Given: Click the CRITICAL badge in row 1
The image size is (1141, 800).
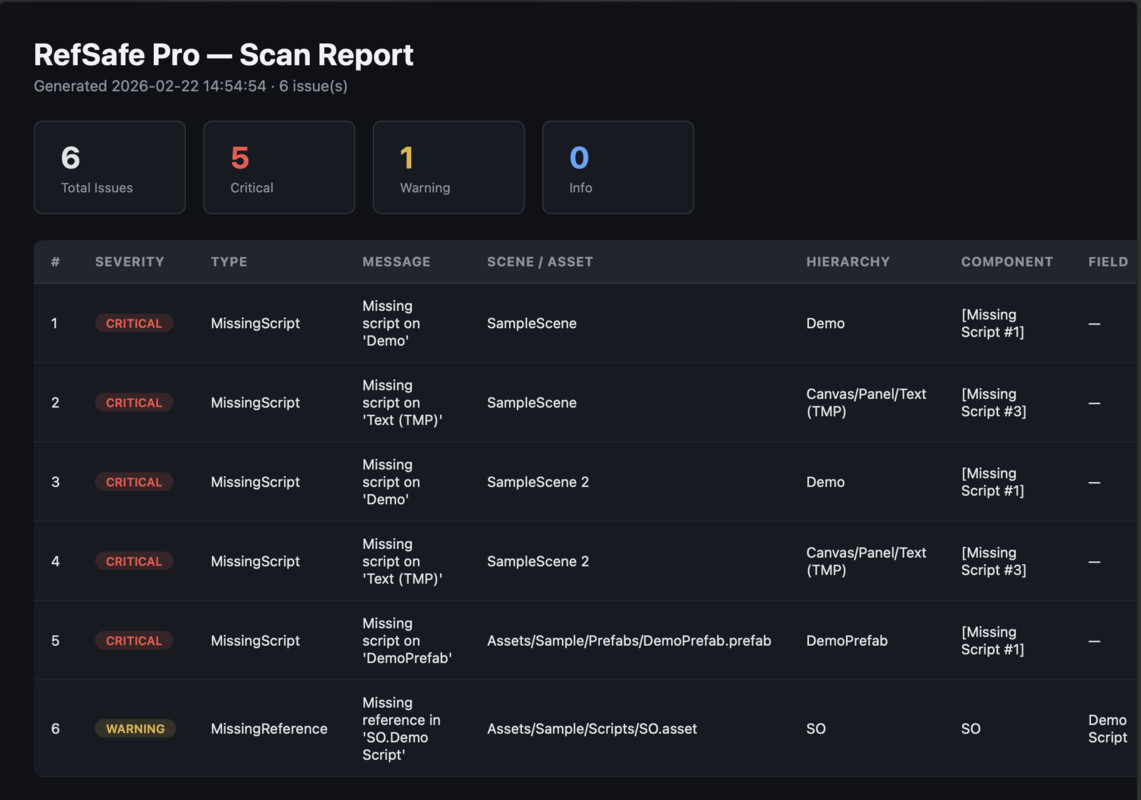Looking at the screenshot, I should 134,323.
